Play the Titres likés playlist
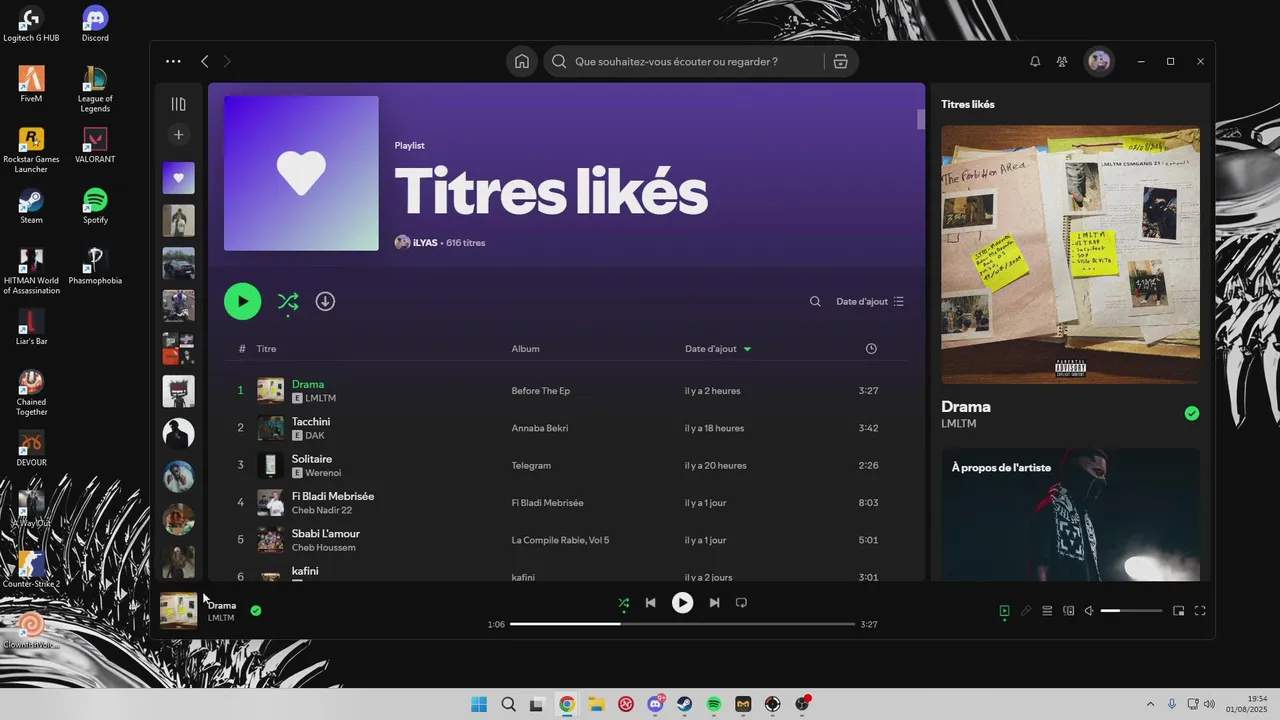The height and width of the screenshot is (720, 1280). click(x=242, y=301)
